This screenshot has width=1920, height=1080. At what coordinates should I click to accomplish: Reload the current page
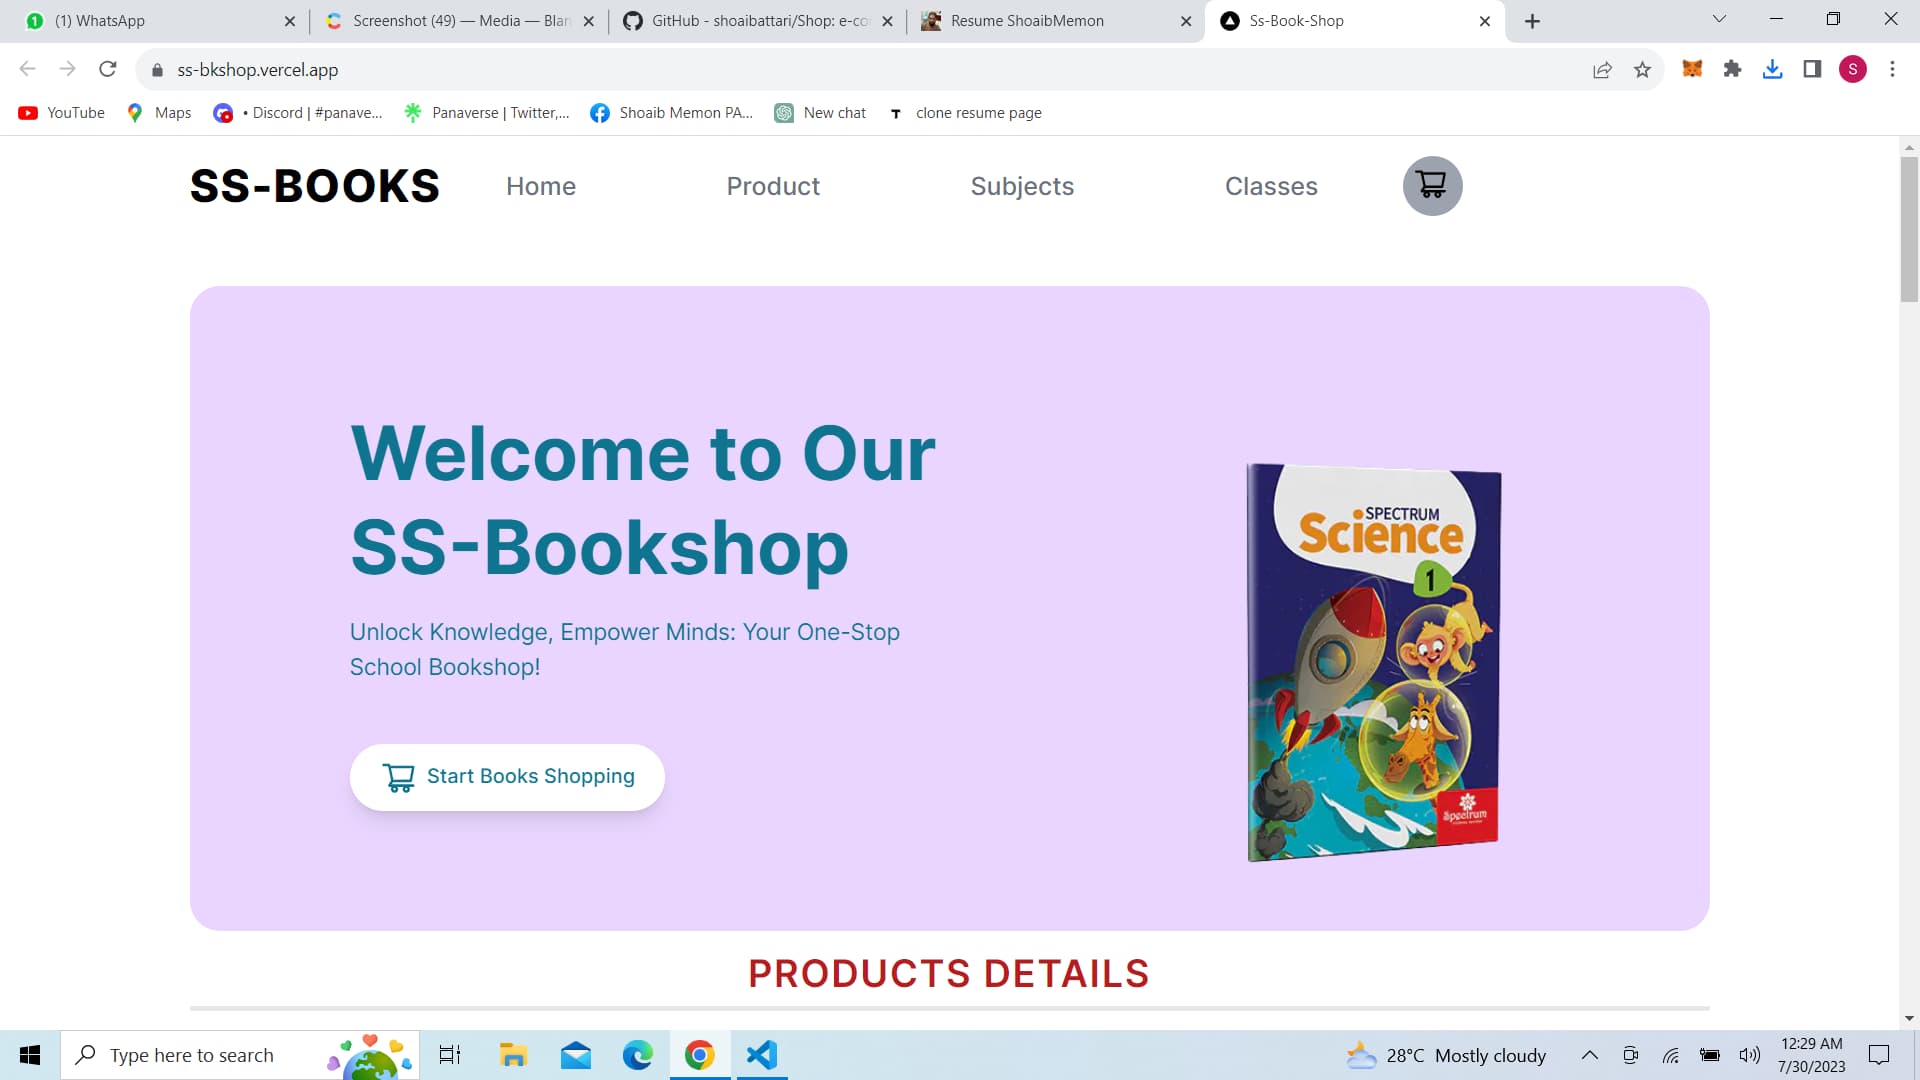tap(108, 69)
